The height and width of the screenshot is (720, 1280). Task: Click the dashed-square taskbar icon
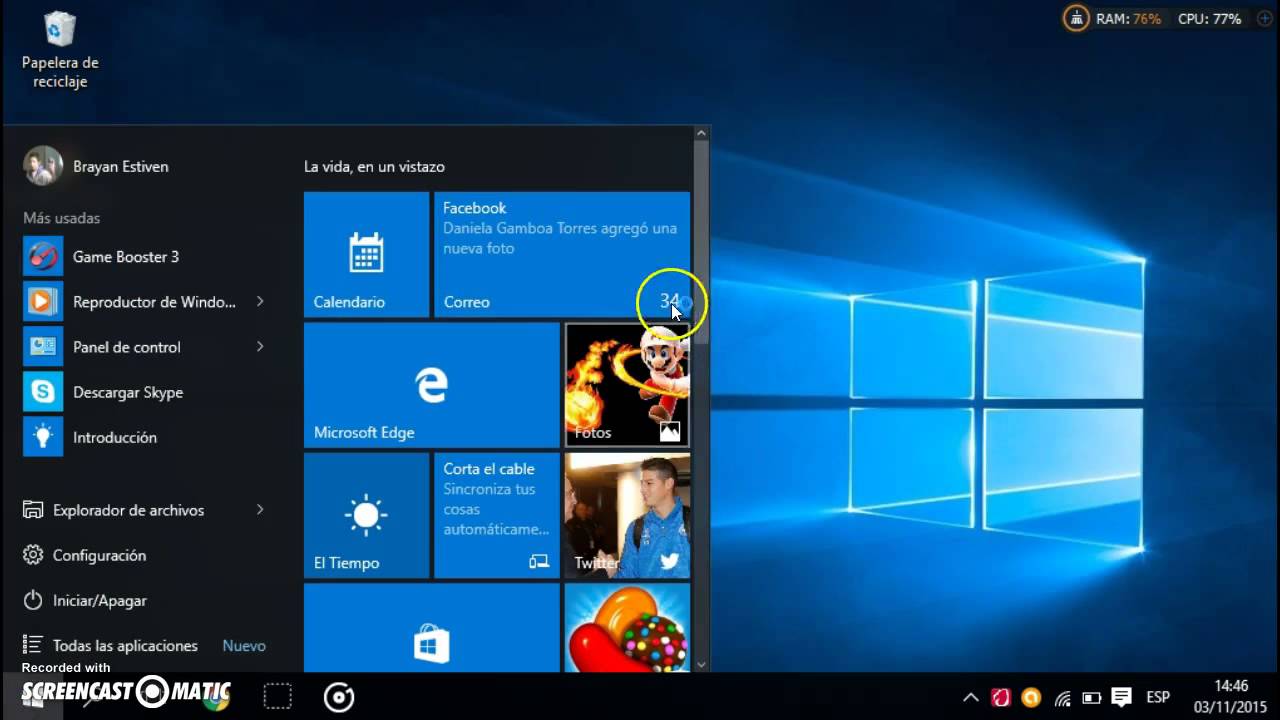(x=277, y=697)
